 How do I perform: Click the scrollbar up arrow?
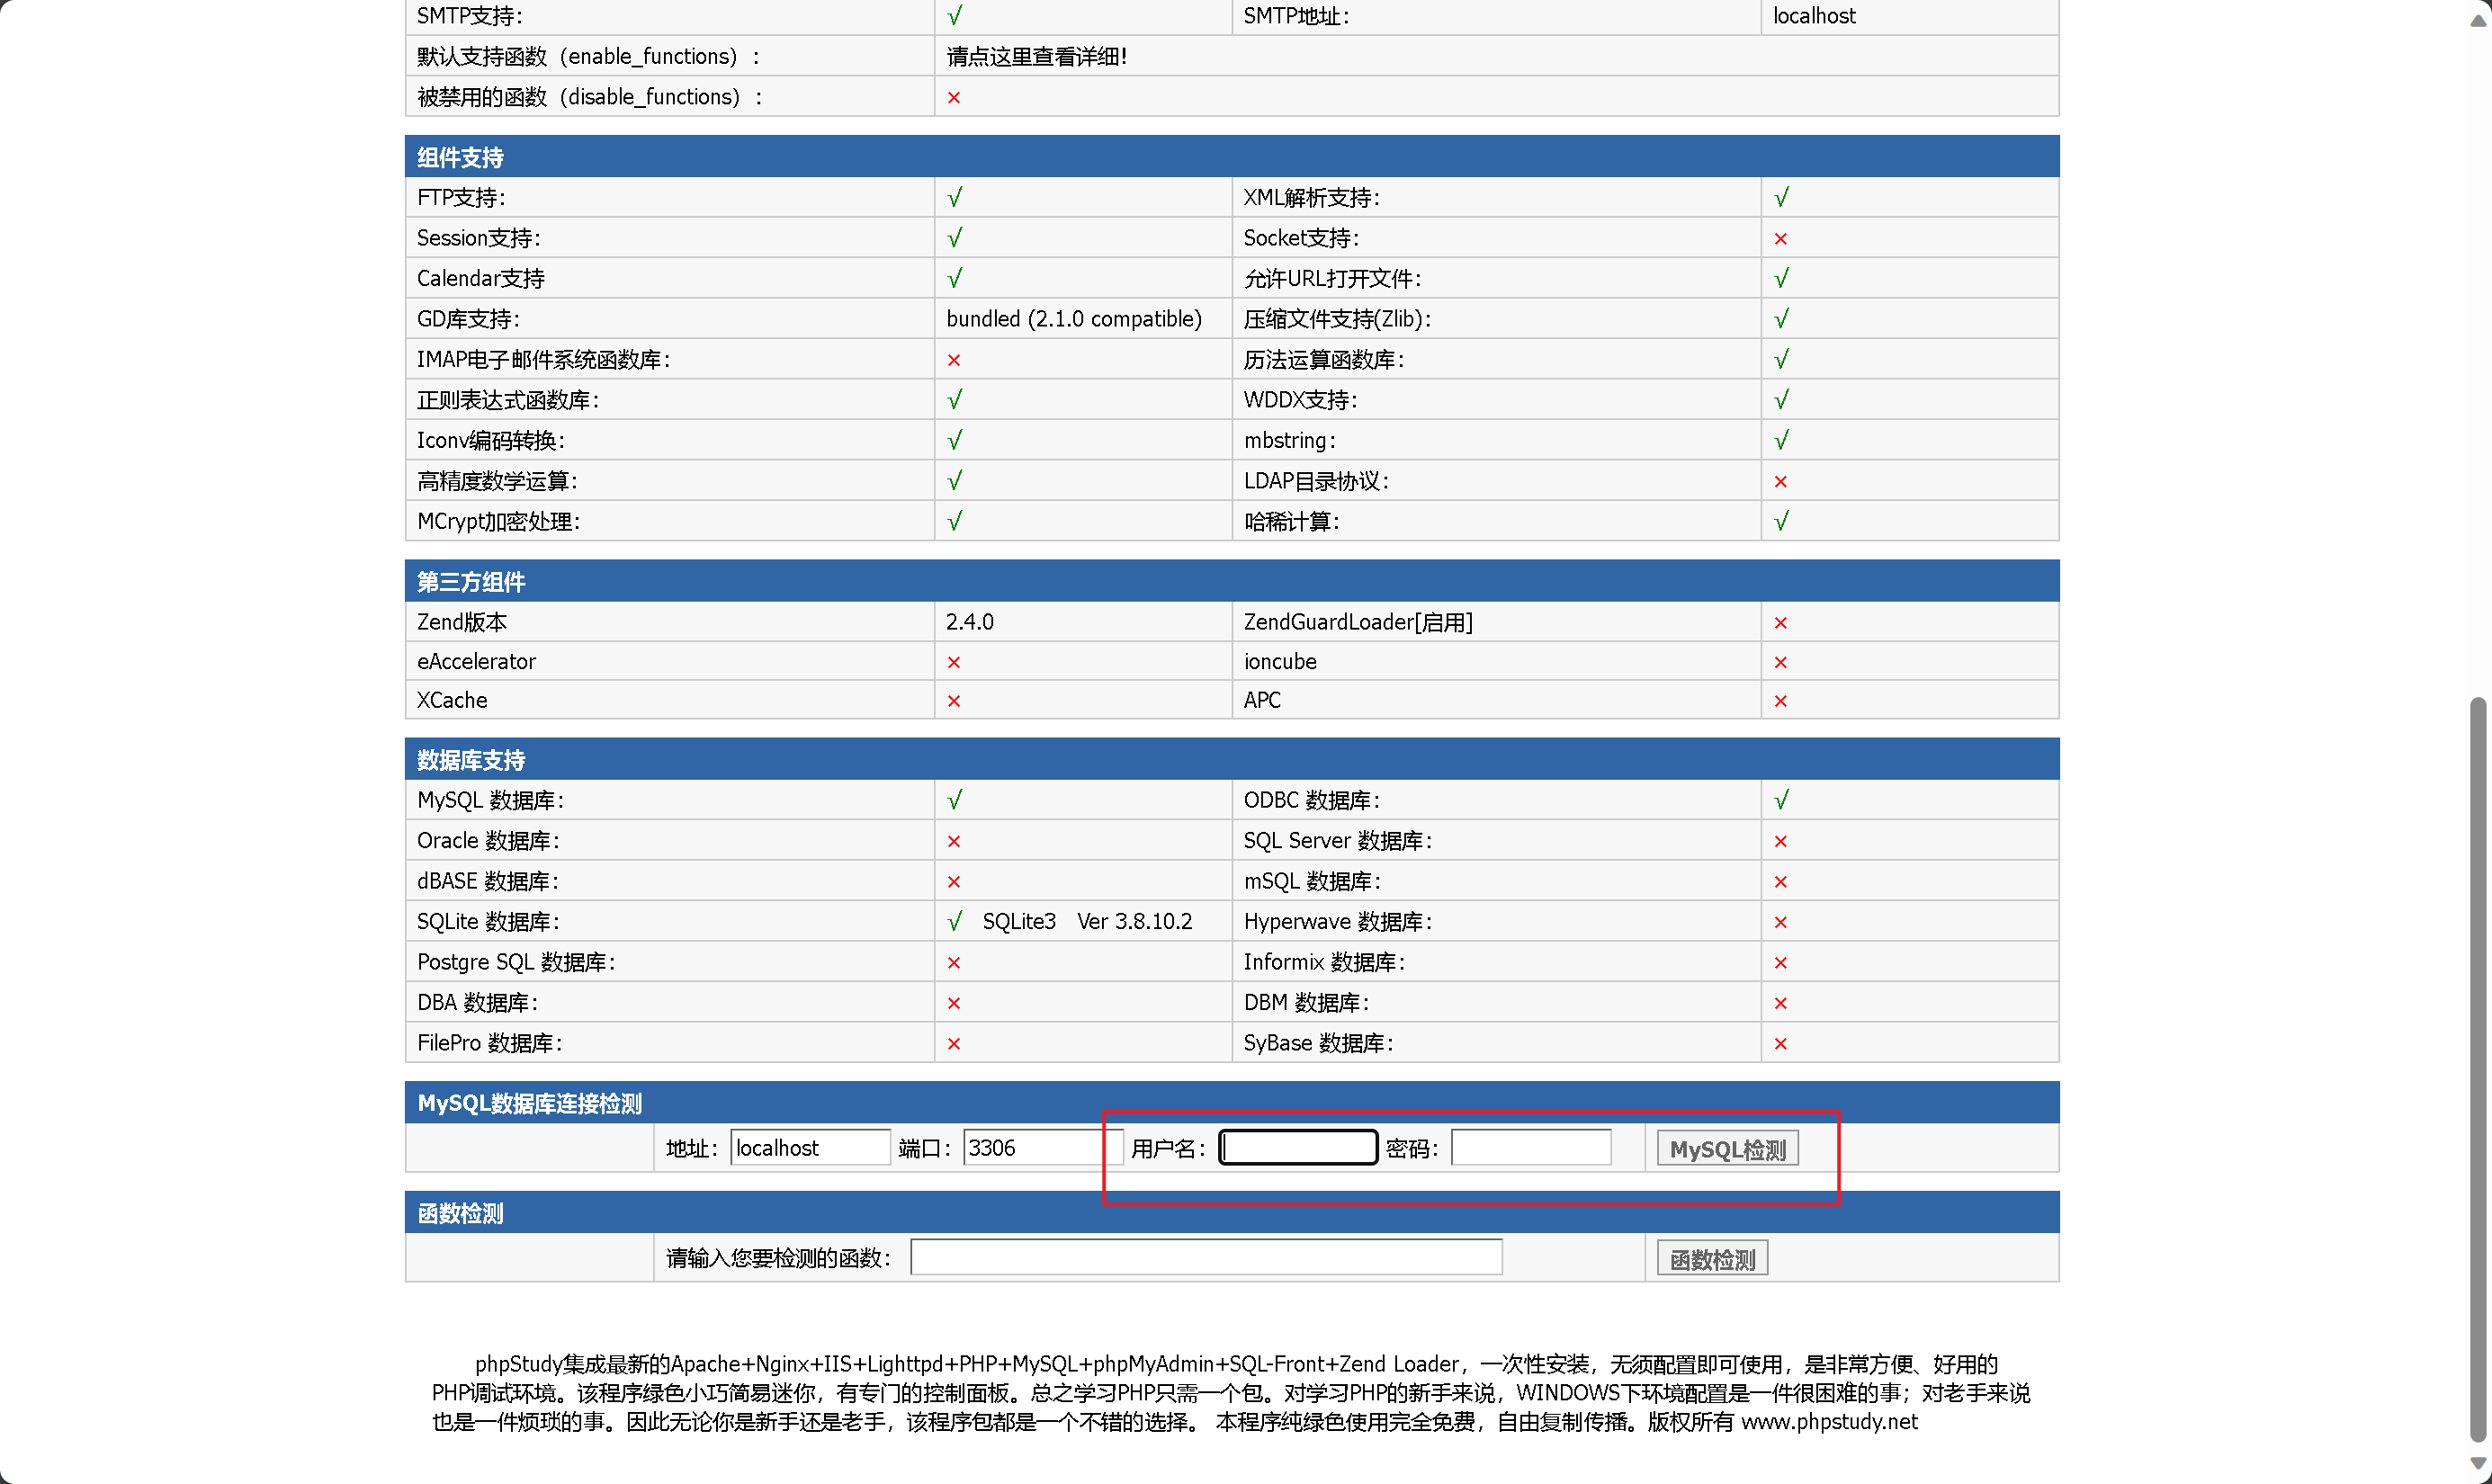click(2478, 19)
